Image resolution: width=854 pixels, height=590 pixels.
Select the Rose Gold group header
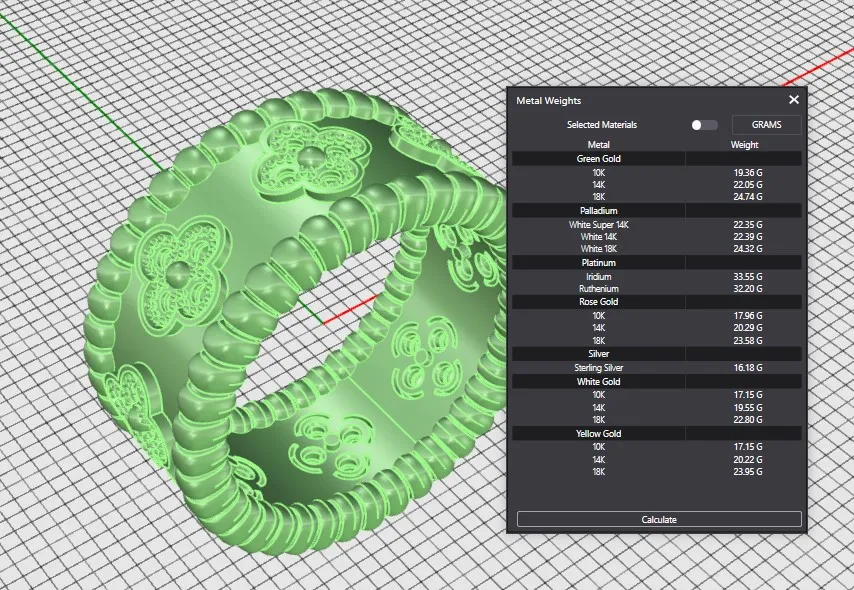click(656, 302)
